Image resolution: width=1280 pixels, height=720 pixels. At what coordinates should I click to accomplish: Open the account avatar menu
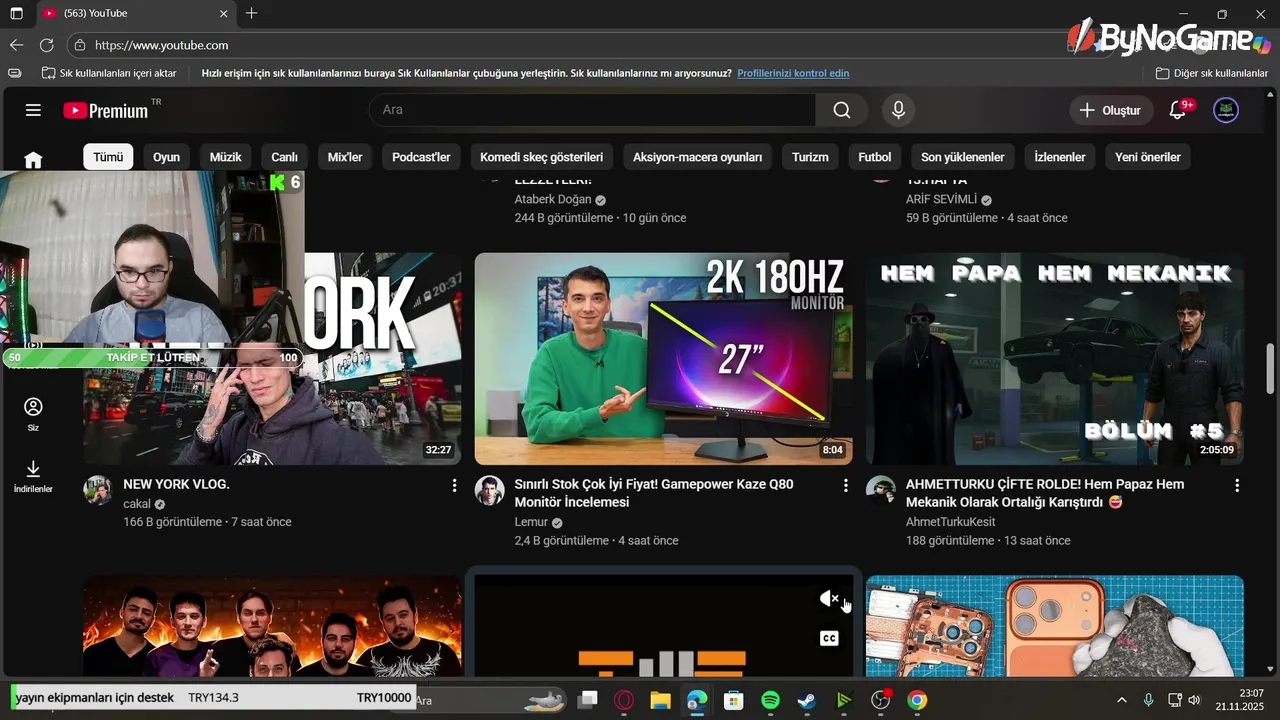(1226, 110)
